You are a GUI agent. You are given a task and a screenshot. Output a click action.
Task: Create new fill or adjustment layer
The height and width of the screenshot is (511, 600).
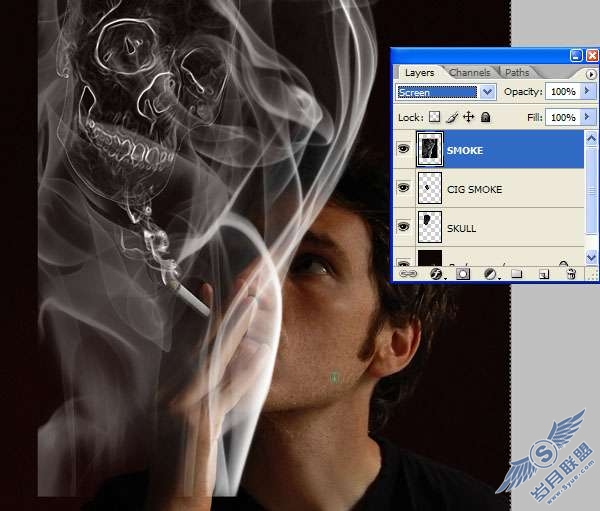[490, 274]
